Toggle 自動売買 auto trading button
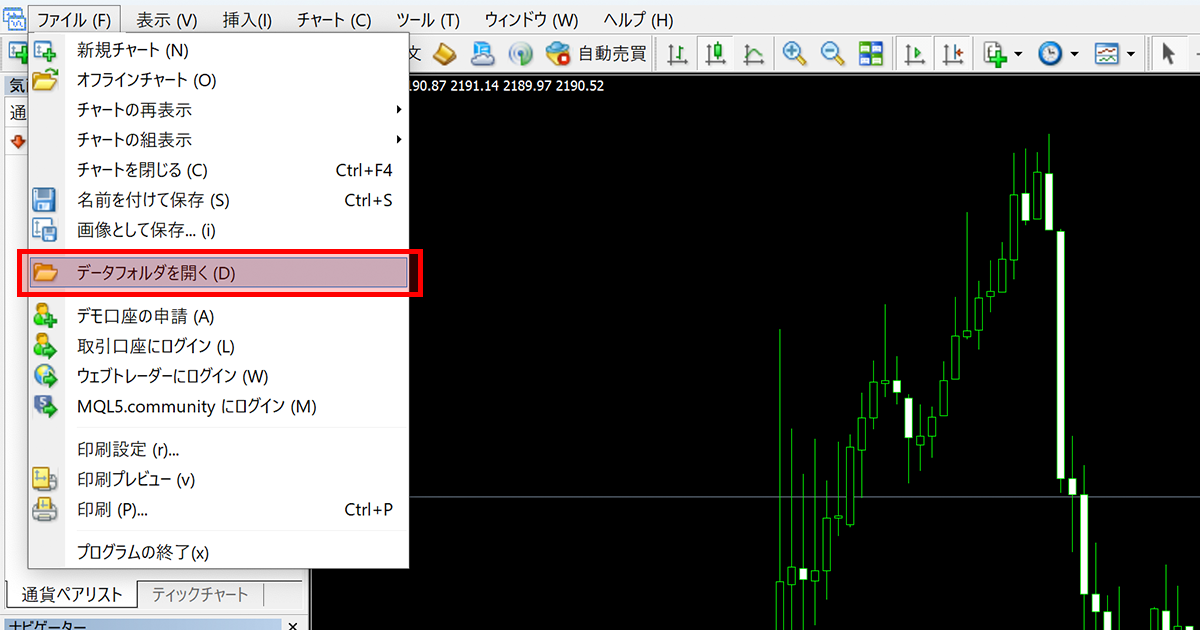This screenshot has width=1200, height=630. pyautogui.click(x=596, y=54)
